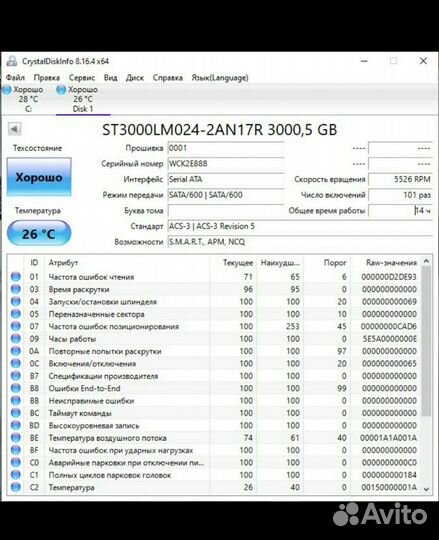Click status icon of row C2 Температура
Viewport: 439px width, 540px height.
15,487
